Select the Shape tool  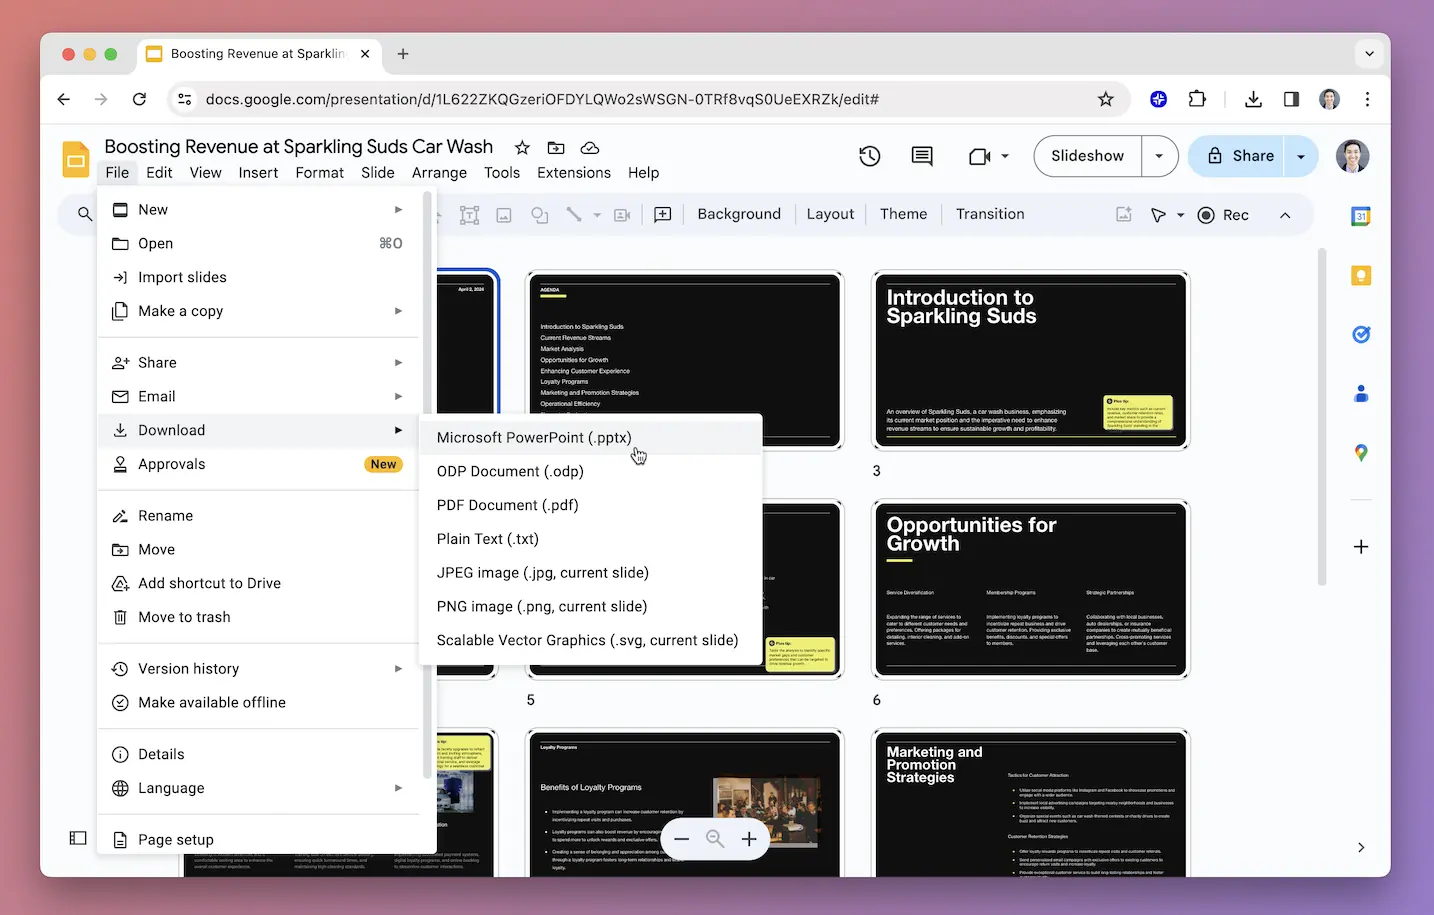(540, 214)
